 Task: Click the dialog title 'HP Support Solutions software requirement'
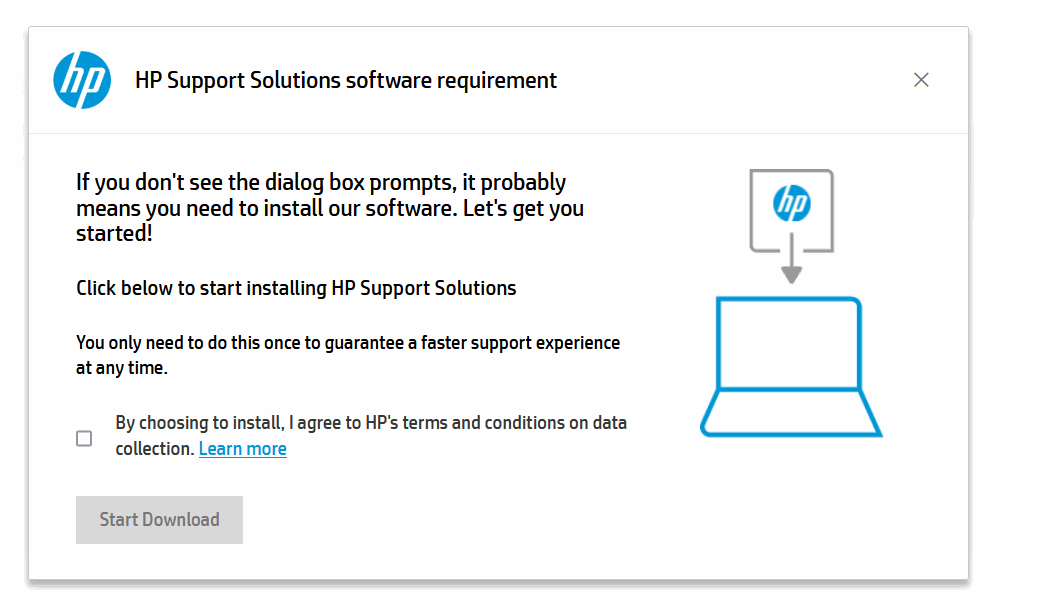[346, 80]
